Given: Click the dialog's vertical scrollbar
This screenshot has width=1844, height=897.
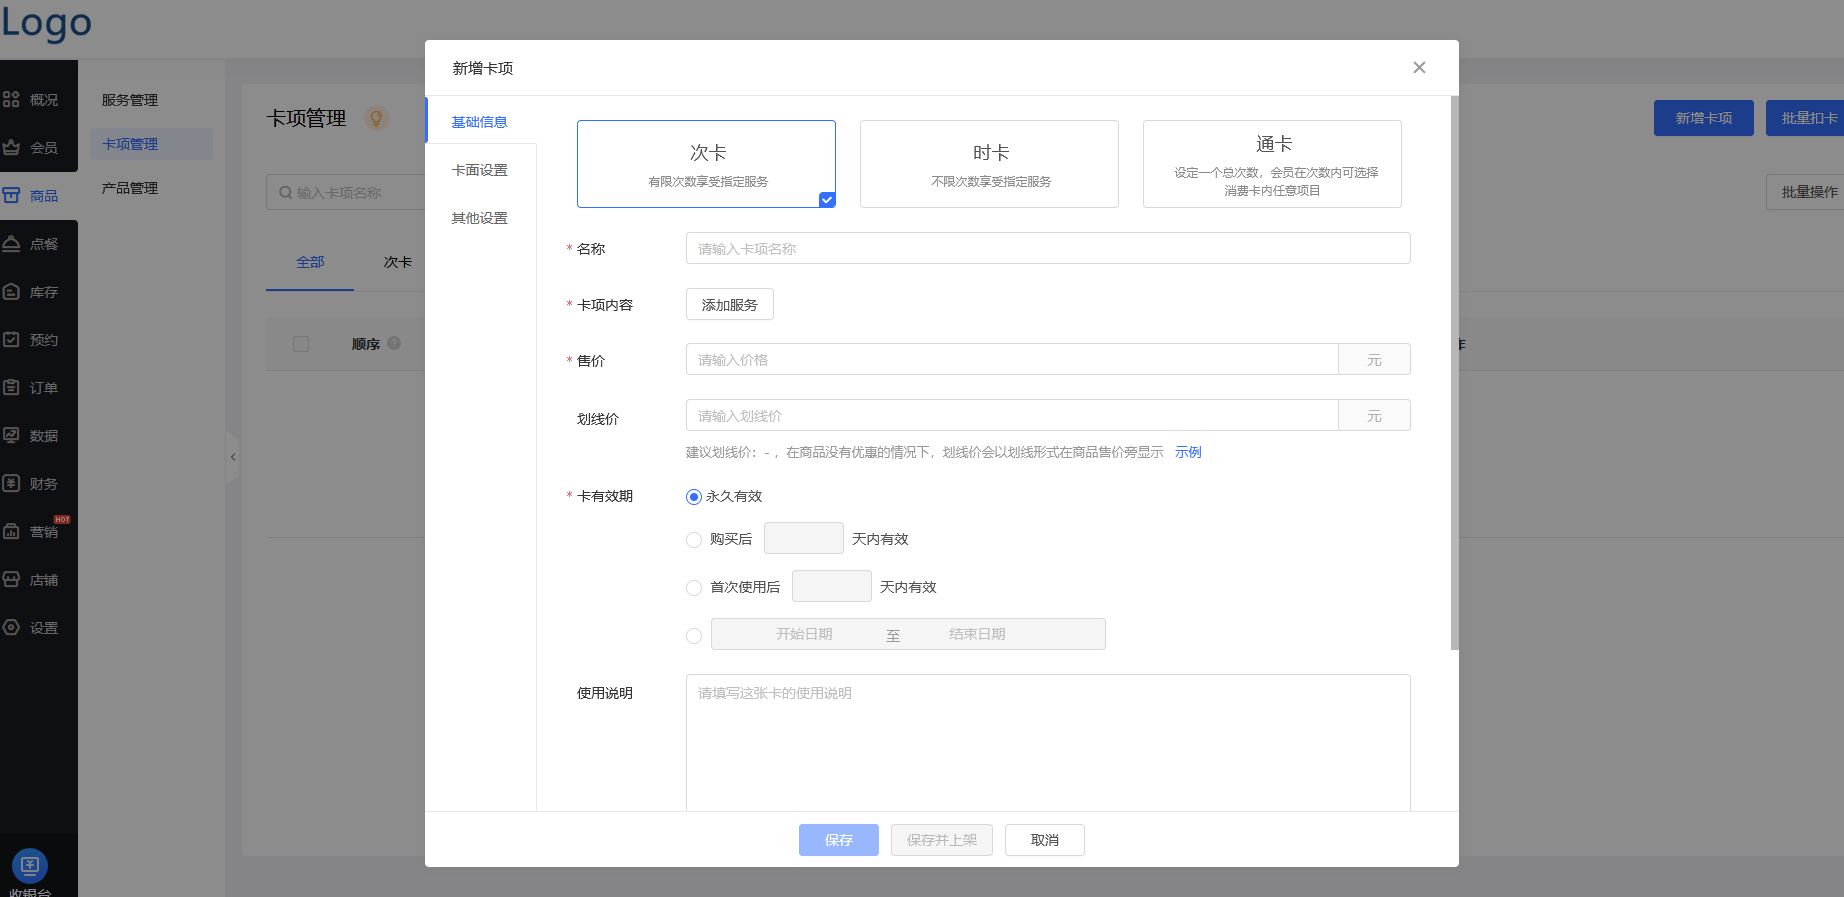Looking at the screenshot, I should pos(1454,372).
